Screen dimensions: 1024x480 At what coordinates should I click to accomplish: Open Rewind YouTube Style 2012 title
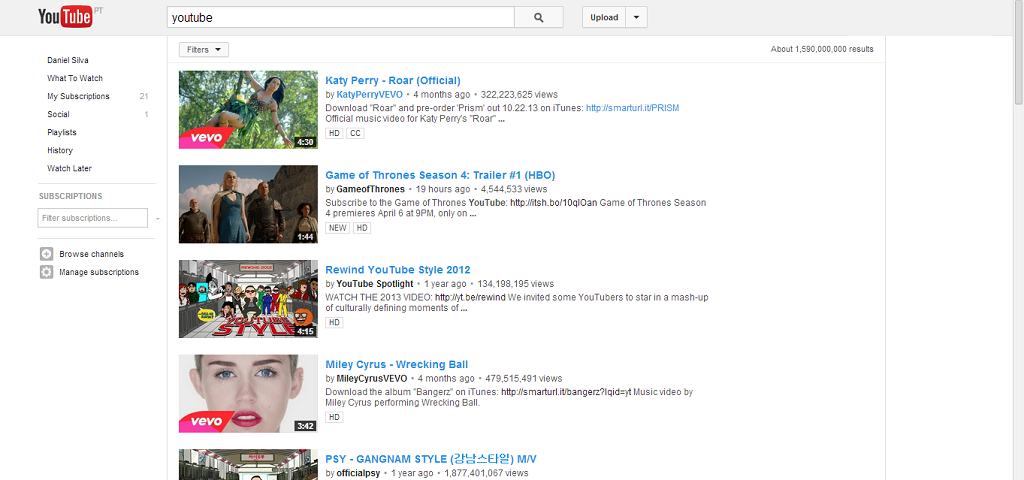click(398, 270)
